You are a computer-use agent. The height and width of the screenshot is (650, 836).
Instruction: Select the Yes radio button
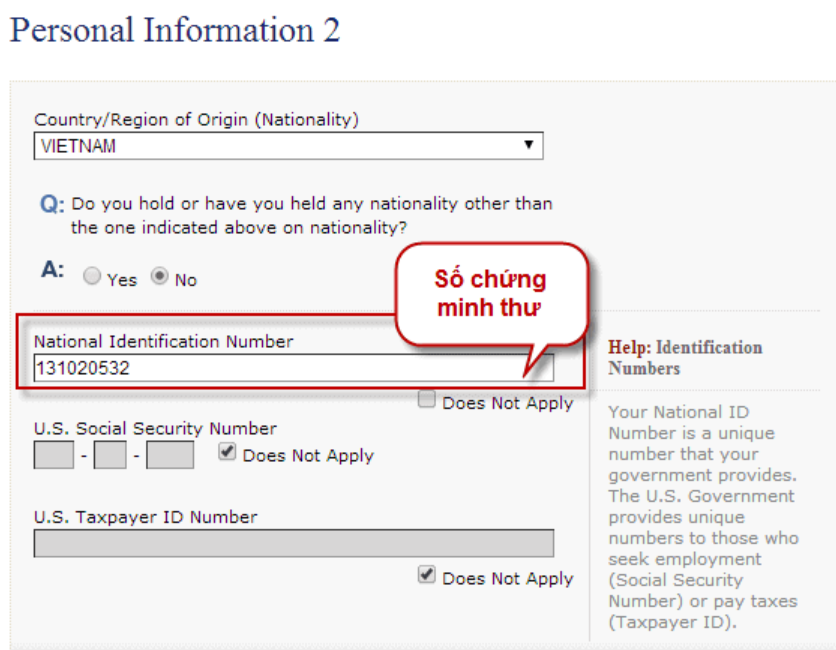(x=92, y=278)
